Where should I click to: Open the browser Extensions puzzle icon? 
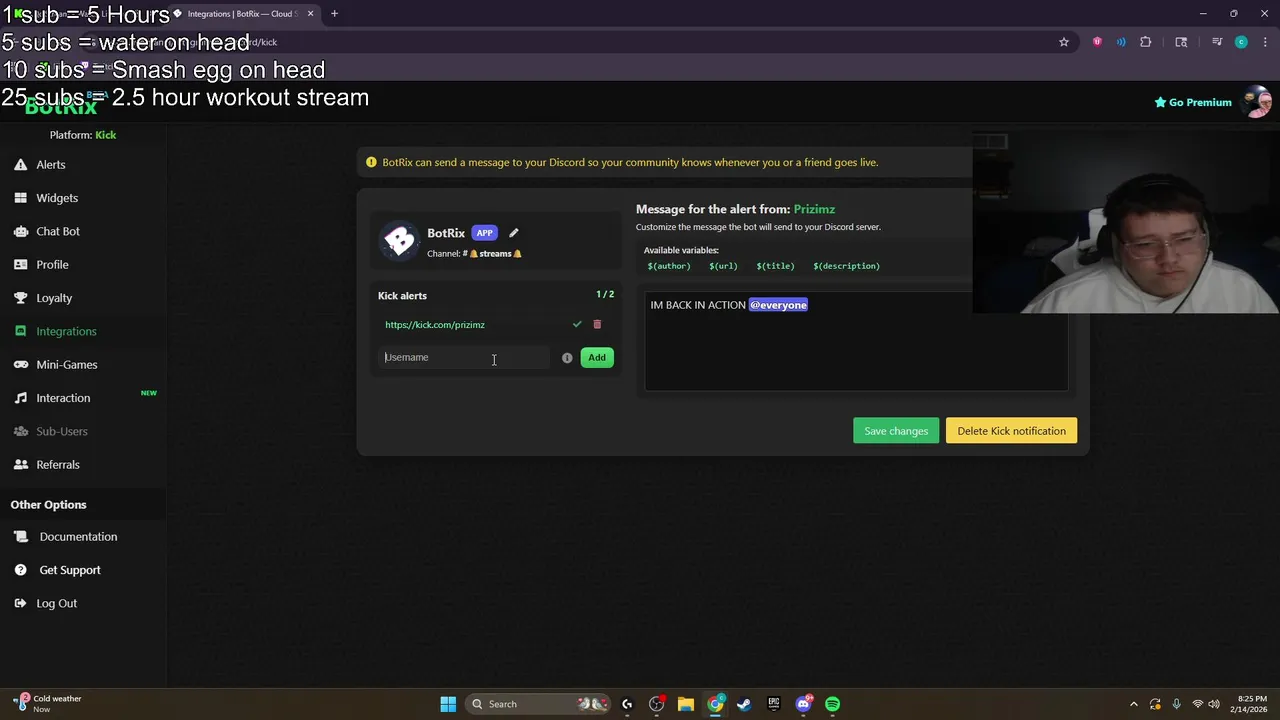(1146, 42)
